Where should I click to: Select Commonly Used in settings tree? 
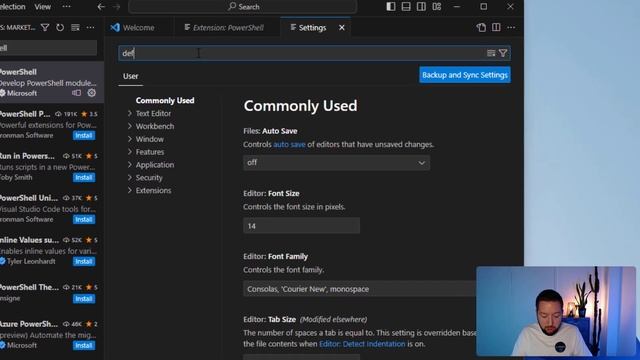[x=165, y=100]
